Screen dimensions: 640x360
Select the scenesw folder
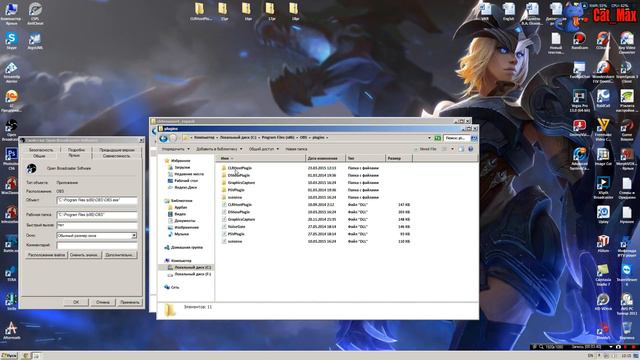click(x=235, y=197)
